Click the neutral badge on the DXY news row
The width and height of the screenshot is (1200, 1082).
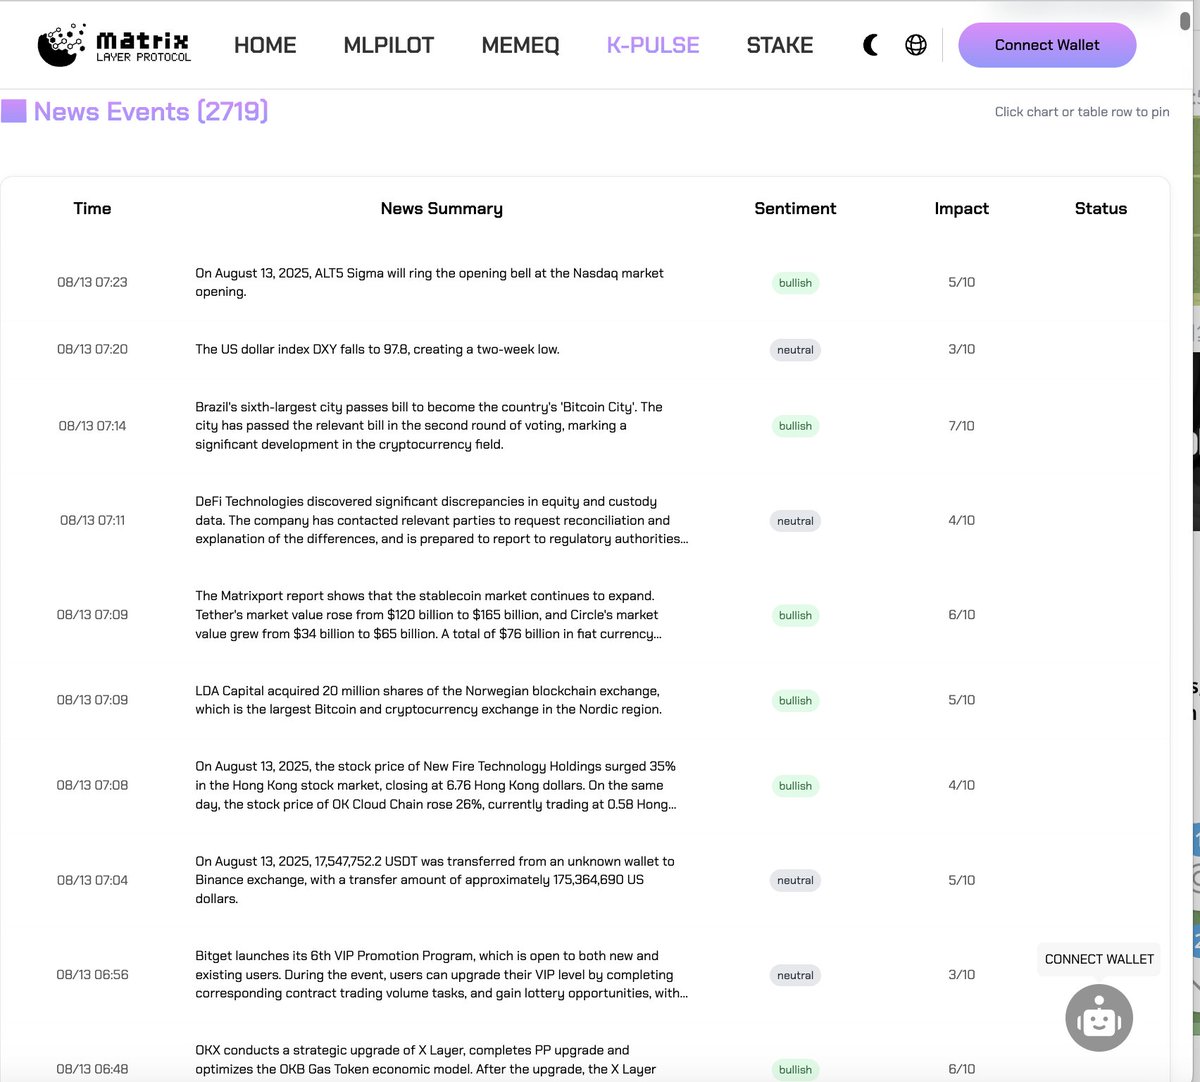click(x=795, y=349)
